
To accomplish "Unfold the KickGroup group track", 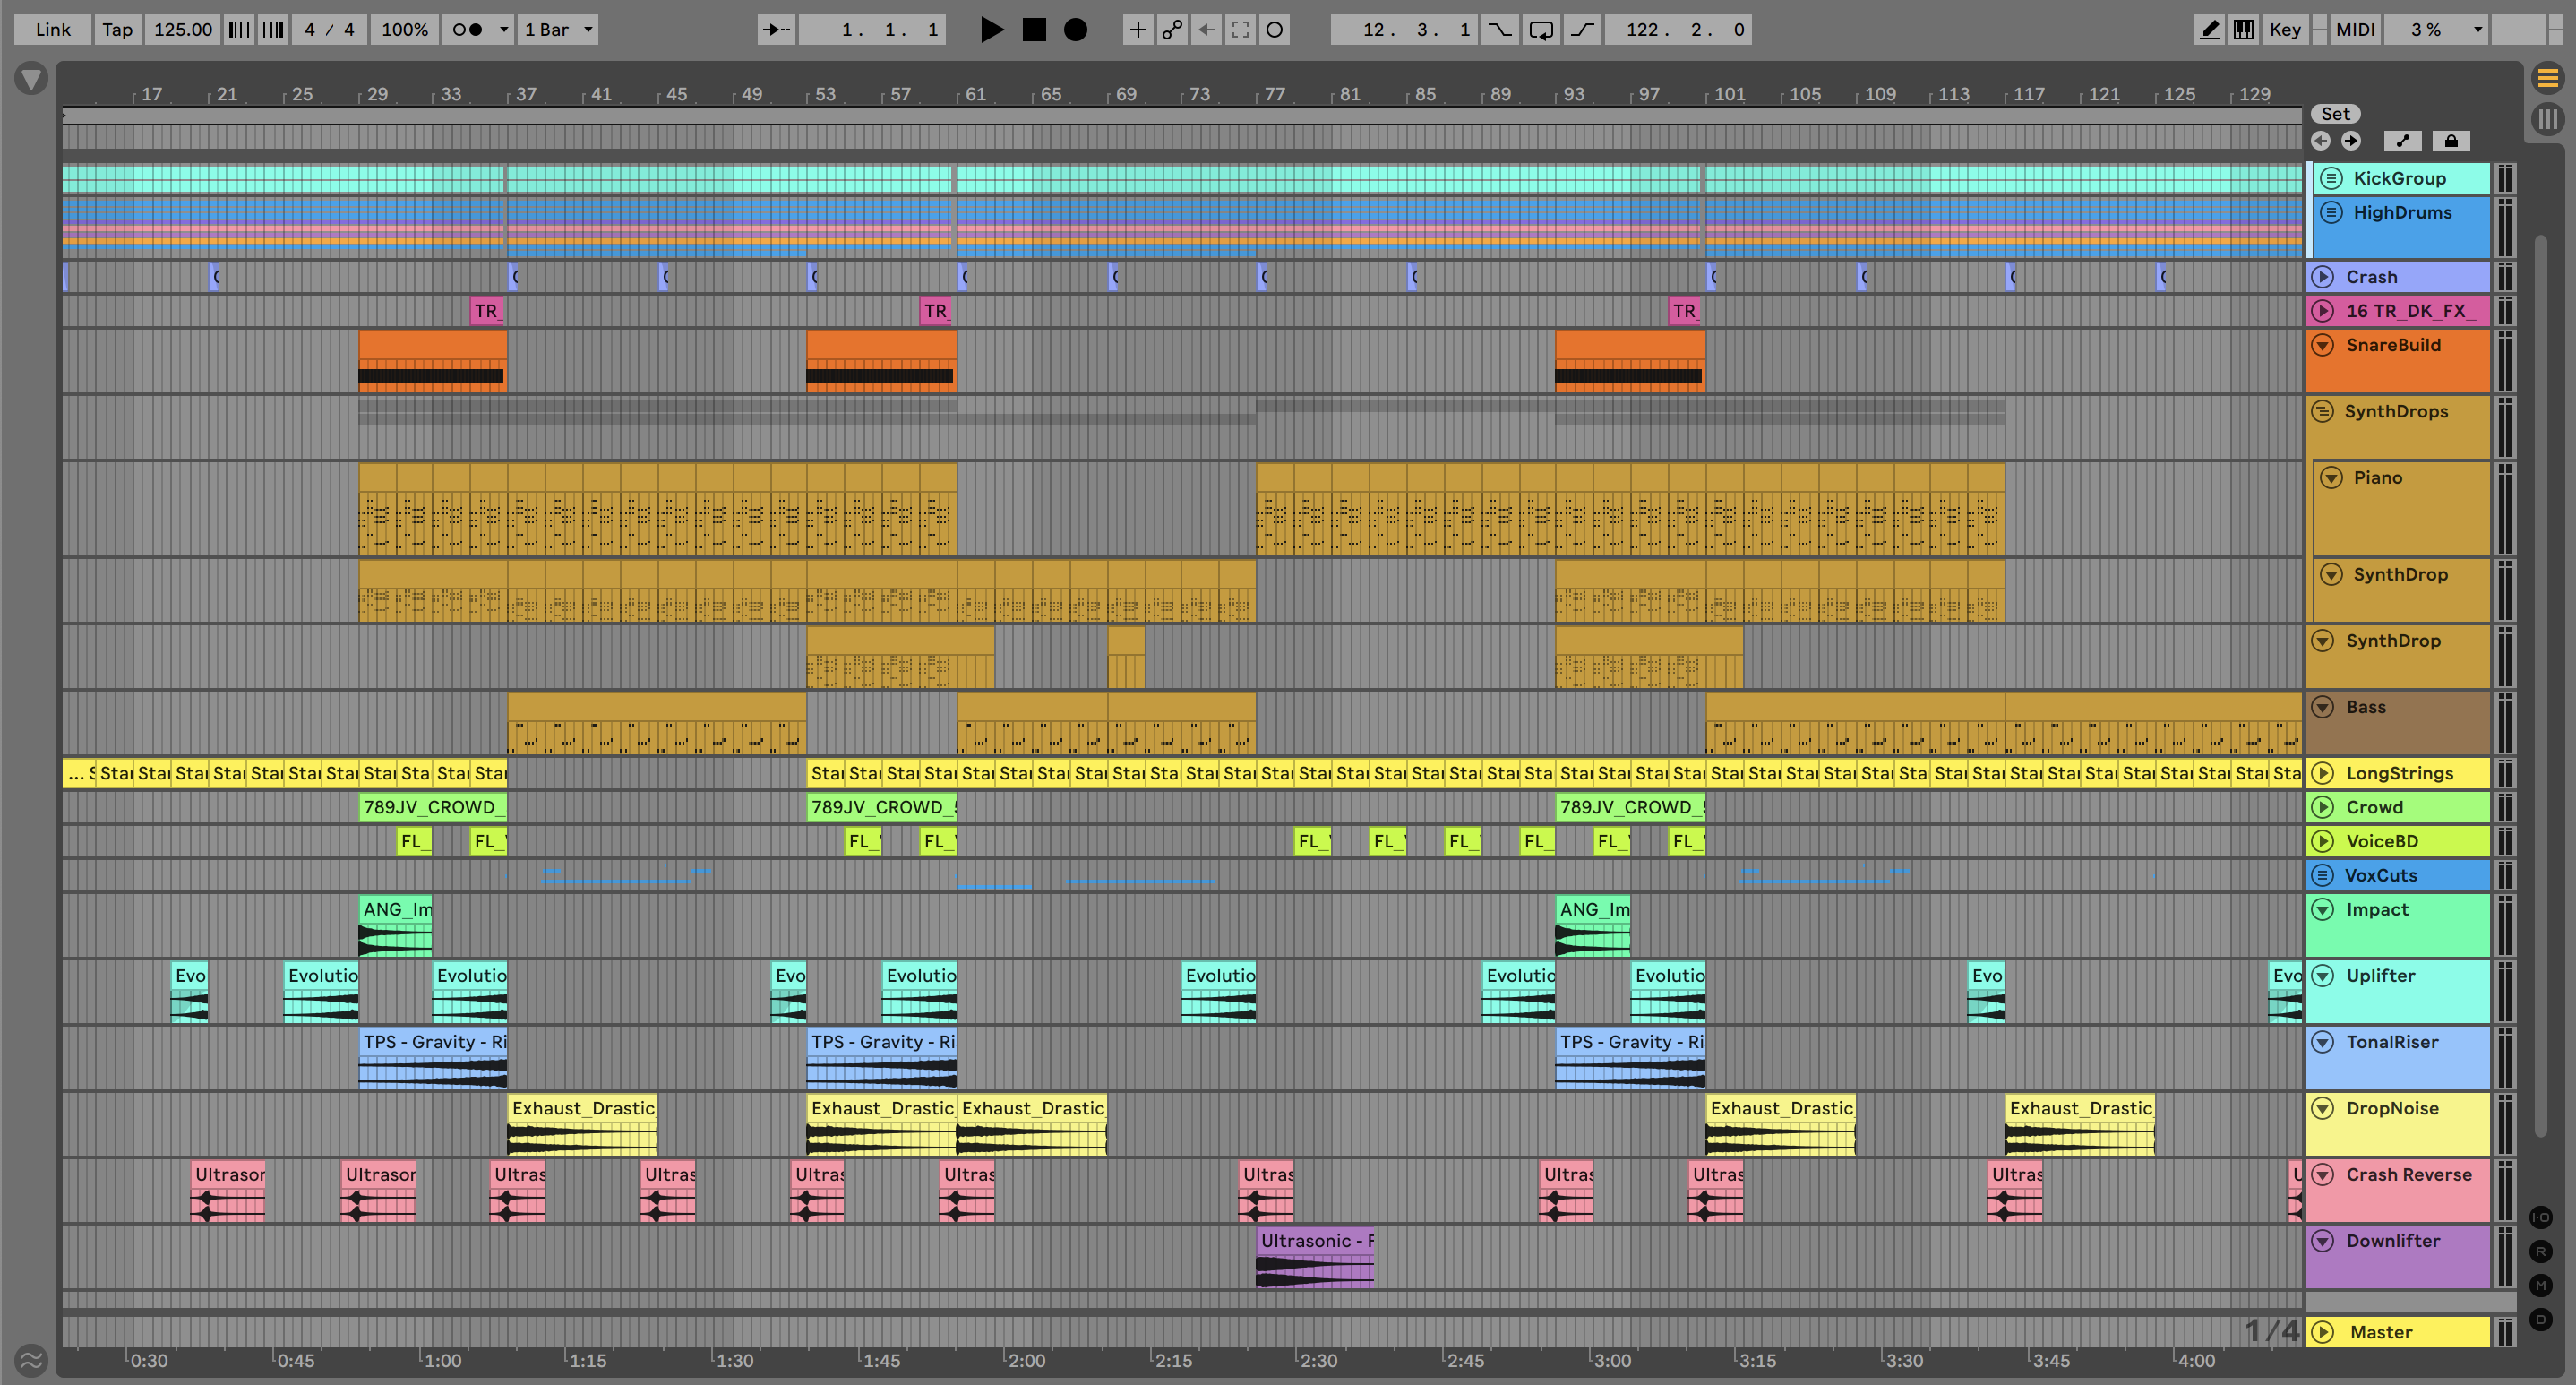I will click(2331, 178).
